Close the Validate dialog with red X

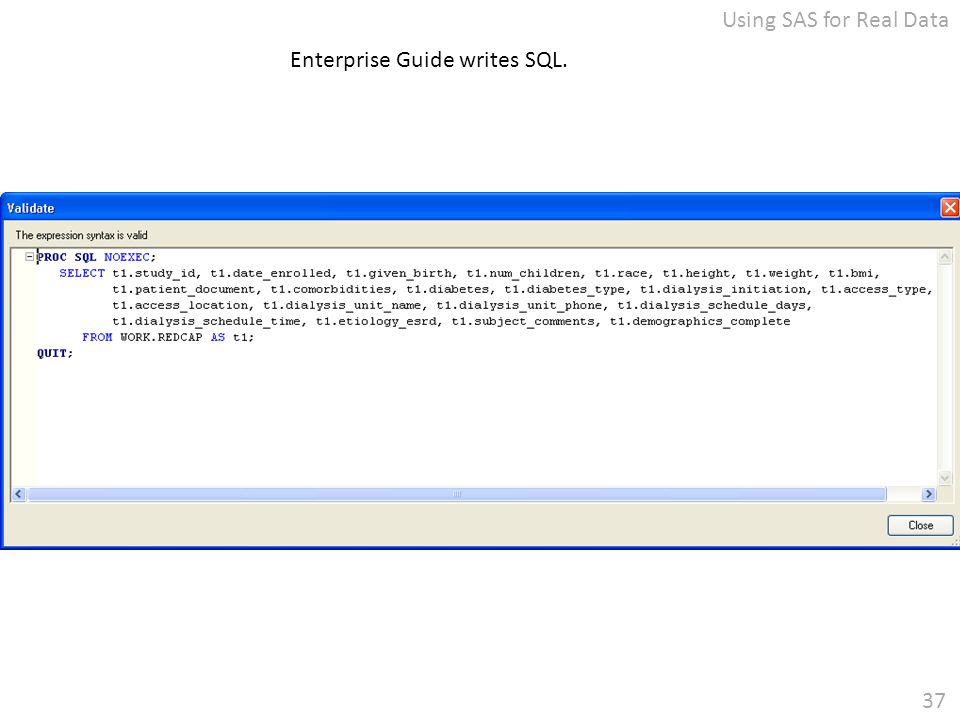coord(950,208)
